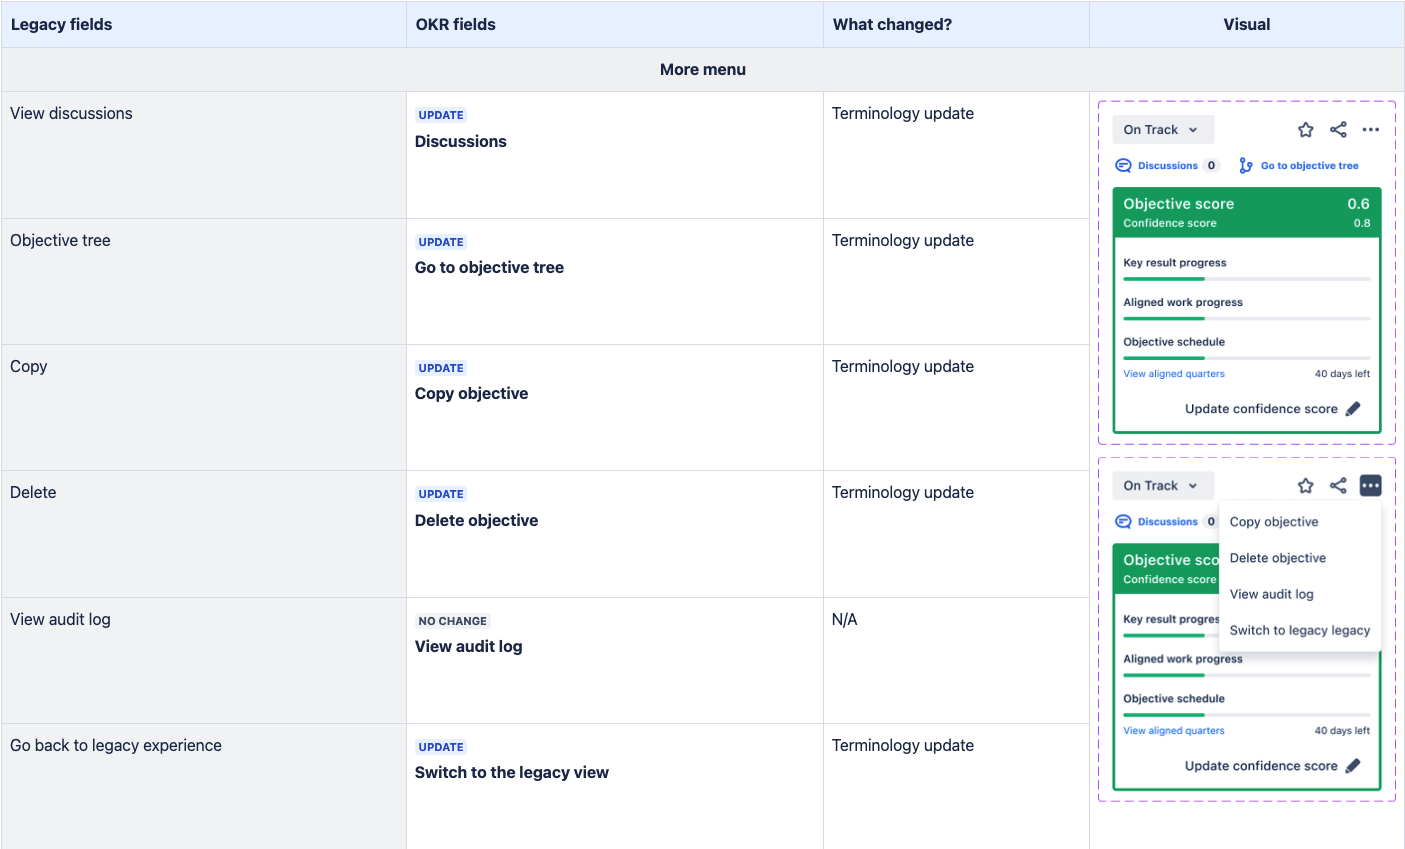Click the star icon in the card without open menu
This screenshot has width=1405, height=849.
tap(1305, 130)
